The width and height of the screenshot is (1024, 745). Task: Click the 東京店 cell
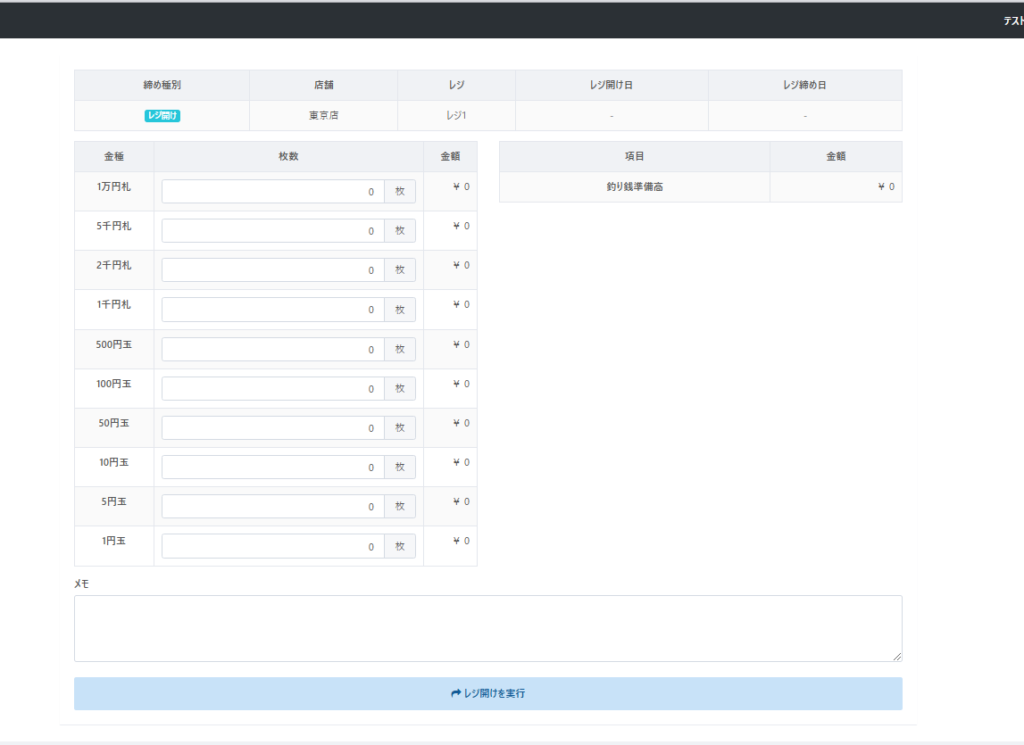coord(323,116)
